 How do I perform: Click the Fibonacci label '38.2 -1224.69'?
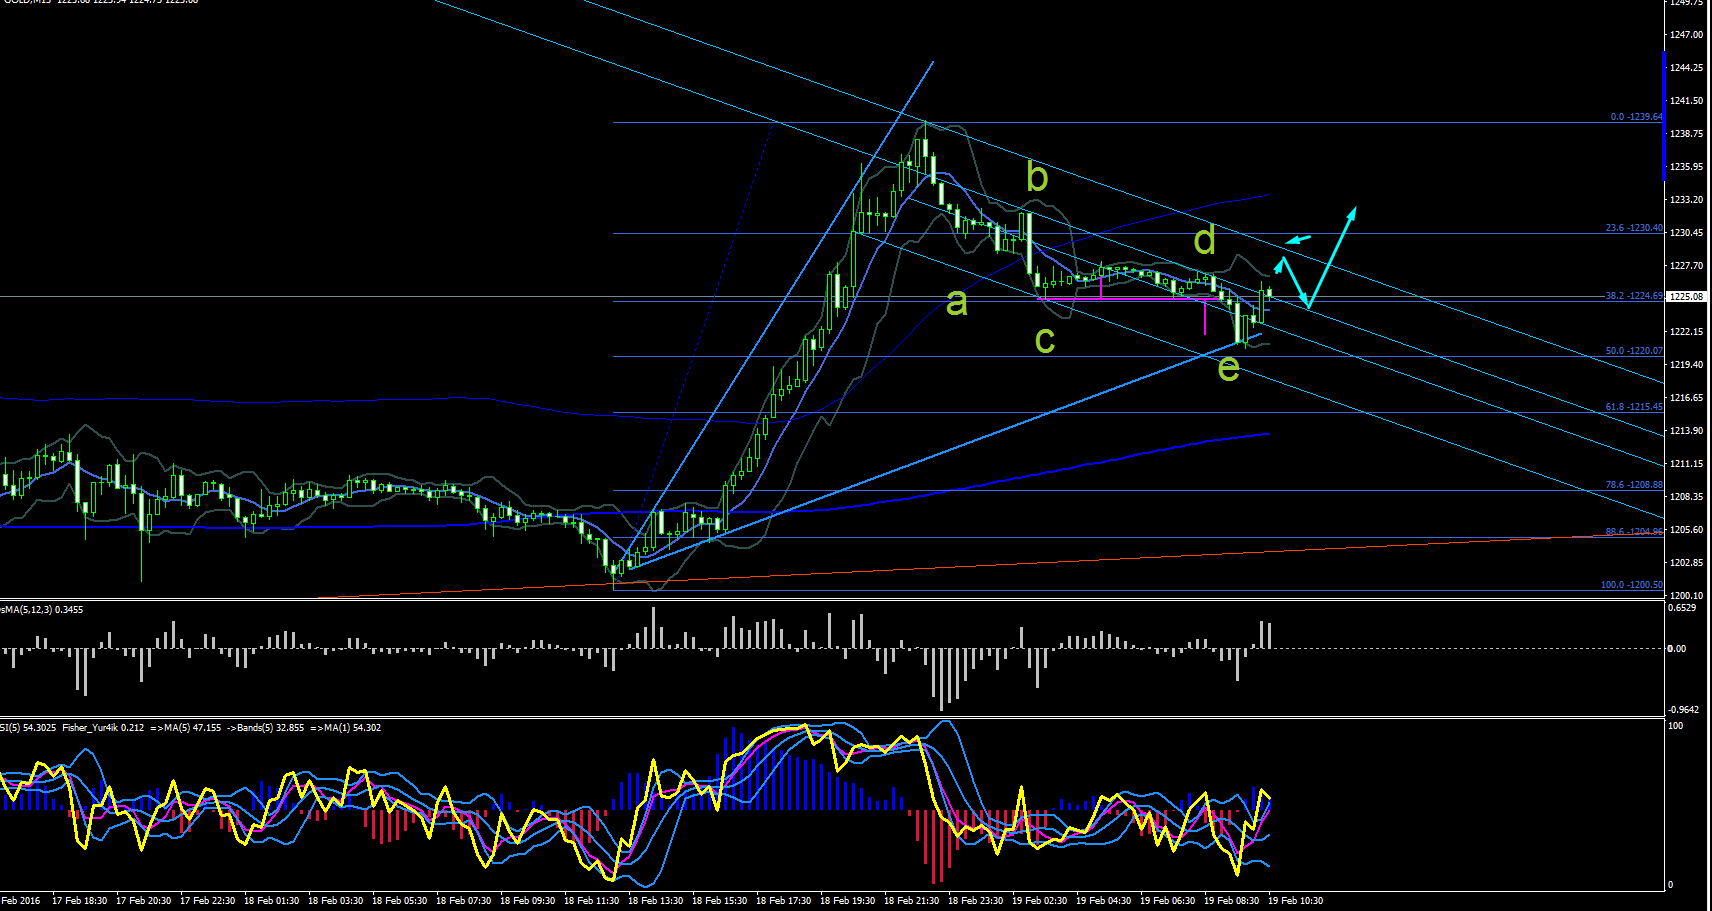(1634, 296)
